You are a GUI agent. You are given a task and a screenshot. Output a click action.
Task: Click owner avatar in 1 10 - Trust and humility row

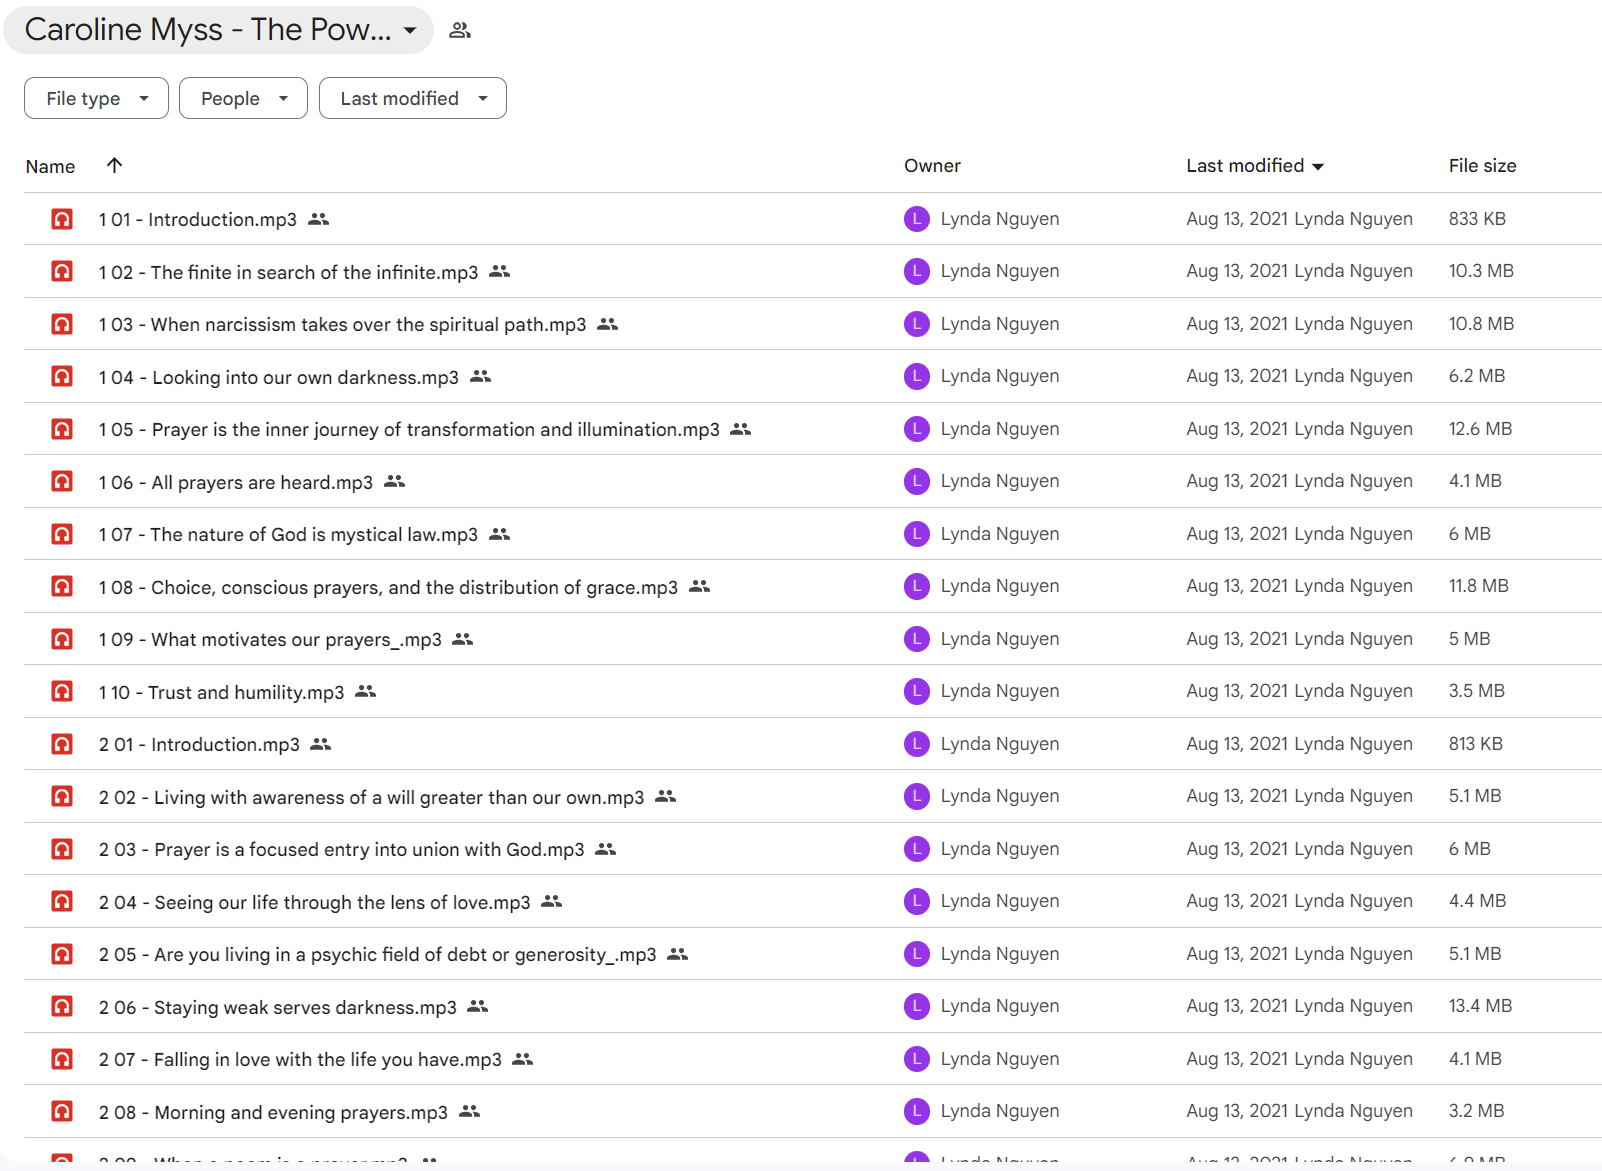point(917,691)
